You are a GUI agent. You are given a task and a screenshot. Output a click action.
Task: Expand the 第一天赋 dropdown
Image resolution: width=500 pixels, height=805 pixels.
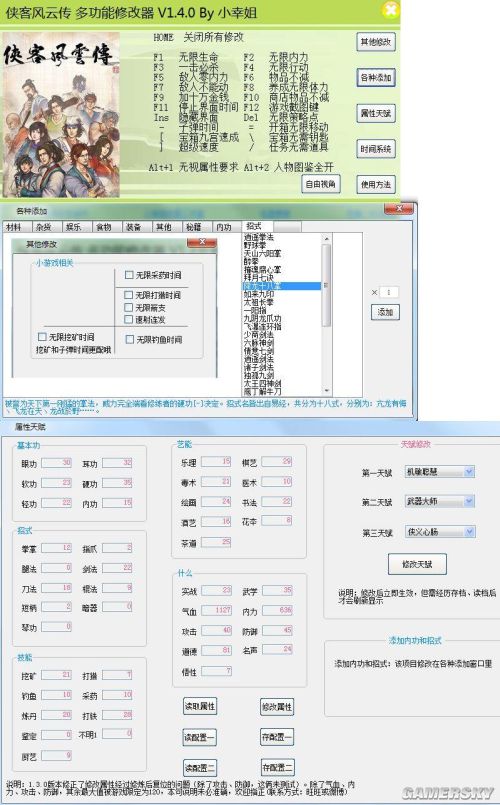coord(469,471)
